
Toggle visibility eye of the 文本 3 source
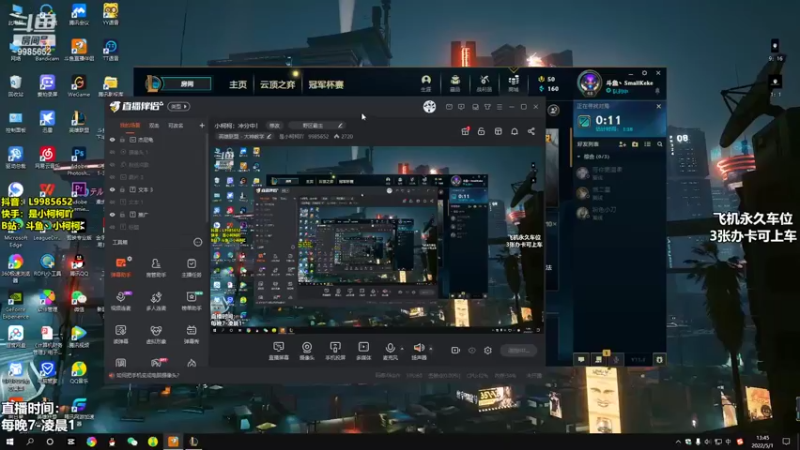[112, 189]
